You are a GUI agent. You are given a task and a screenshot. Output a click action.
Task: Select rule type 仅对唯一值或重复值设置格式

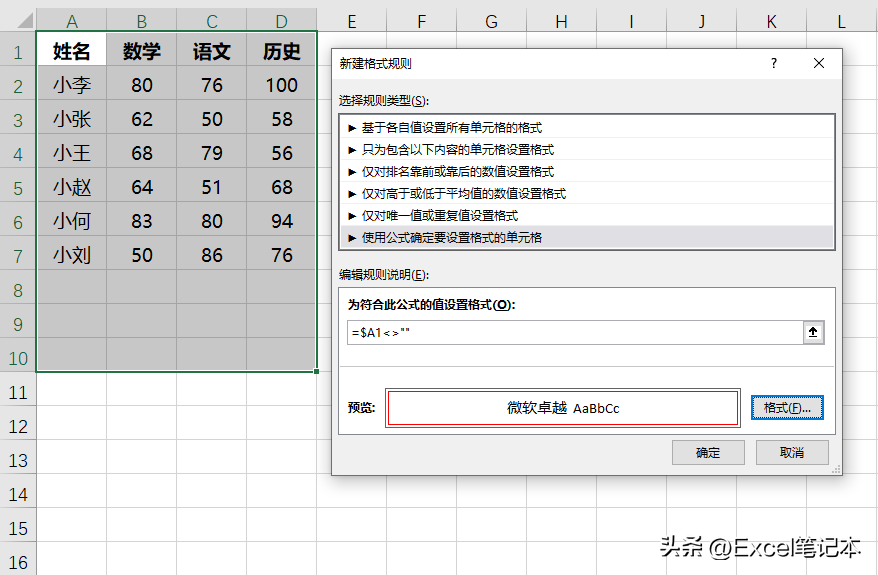[x=587, y=216]
